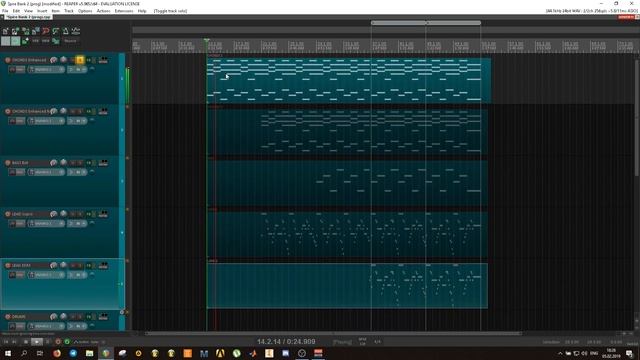
Task: Click the Open project toolbar icon
Action: tap(16, 31)
